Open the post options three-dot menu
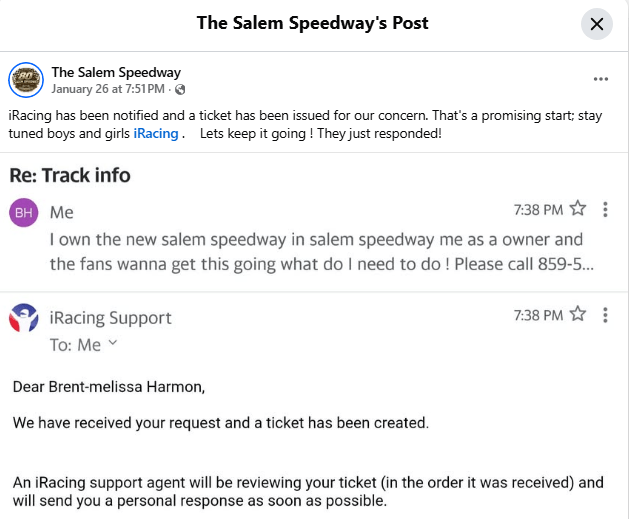Screen dimensions: 629x519 click(600, 79)
